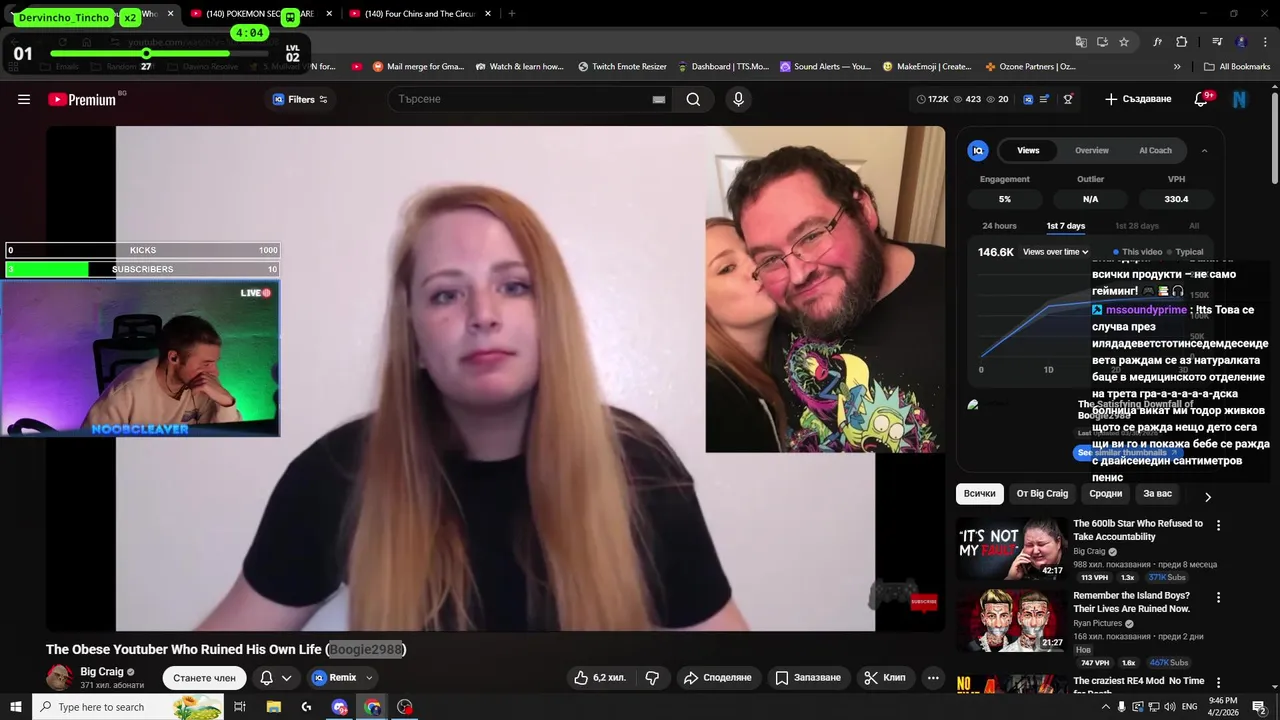Select the 24 hours time range
Viewport: 1280px width, 720px height.
tap(999, 226)
